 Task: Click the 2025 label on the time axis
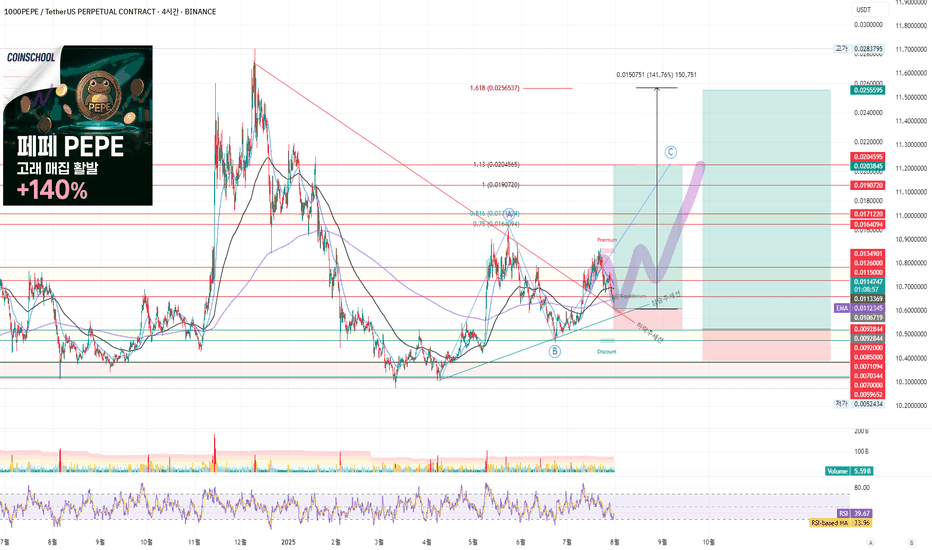288,542
